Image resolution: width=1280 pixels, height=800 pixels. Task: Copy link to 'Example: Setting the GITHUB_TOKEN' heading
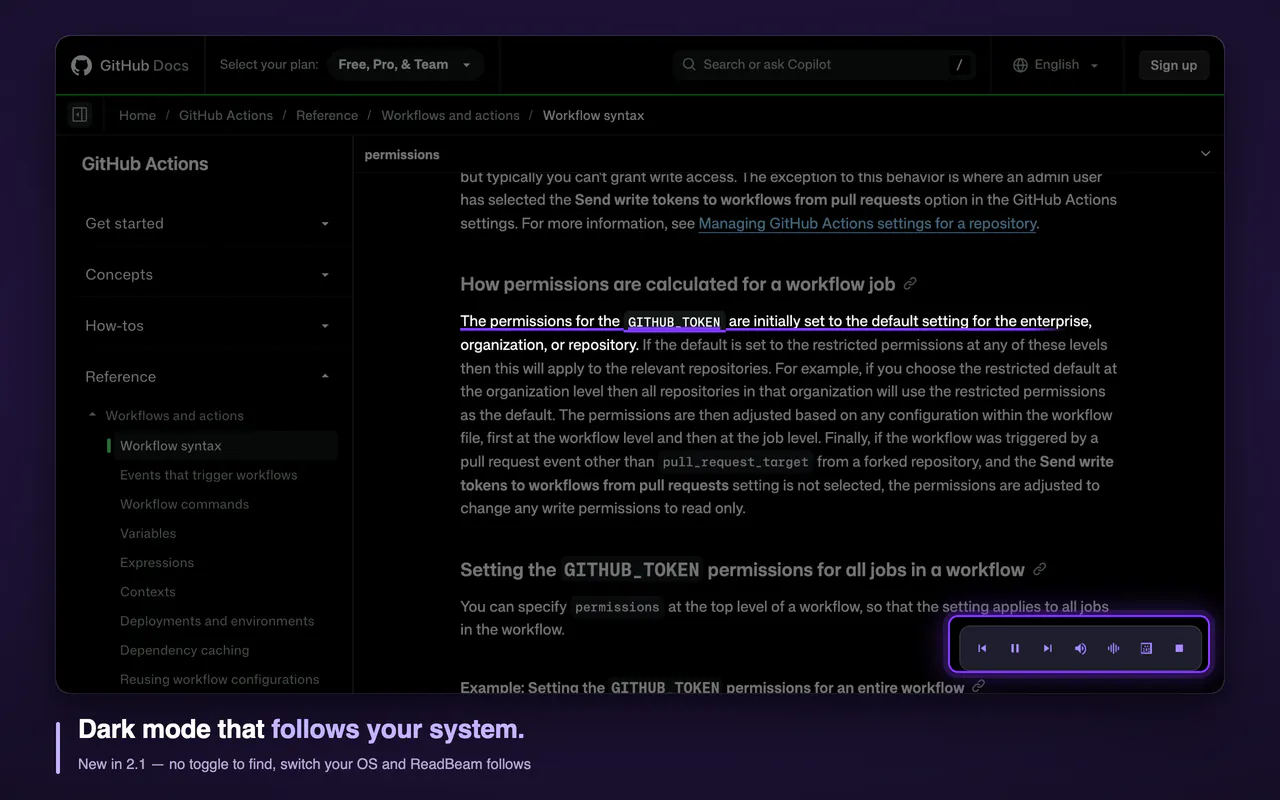(x=979, y=686)
